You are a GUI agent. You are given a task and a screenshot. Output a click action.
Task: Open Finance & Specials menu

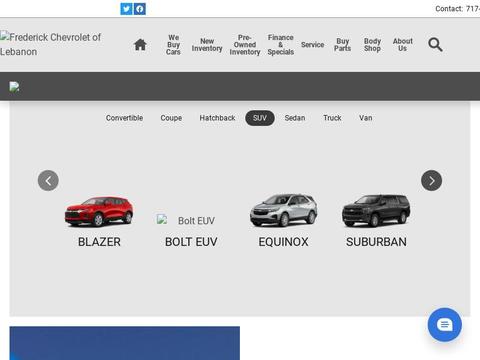point(281,45)
